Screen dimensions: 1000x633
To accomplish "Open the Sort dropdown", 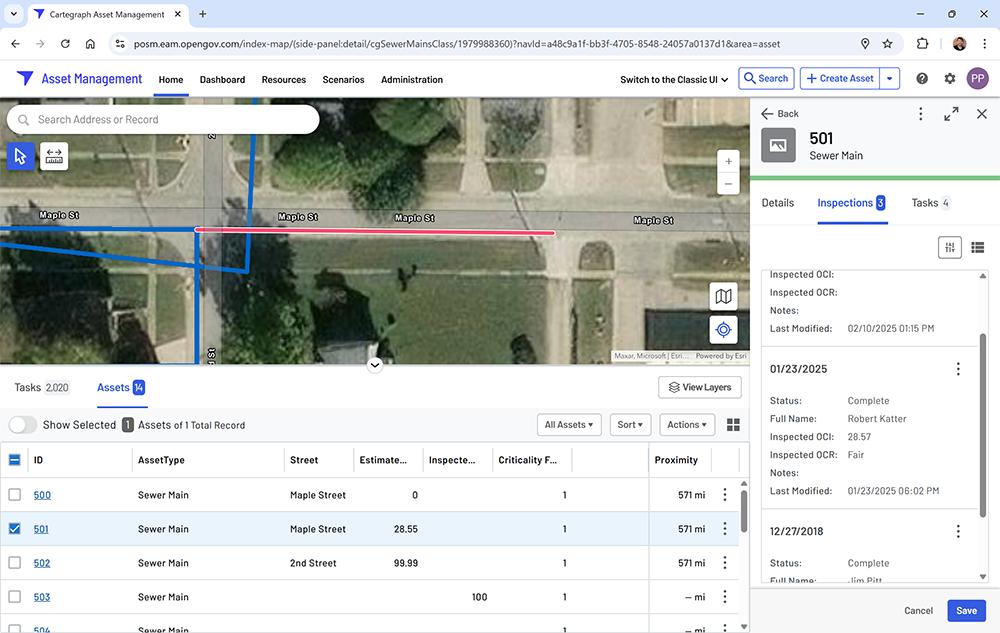I will pos(630,425).
